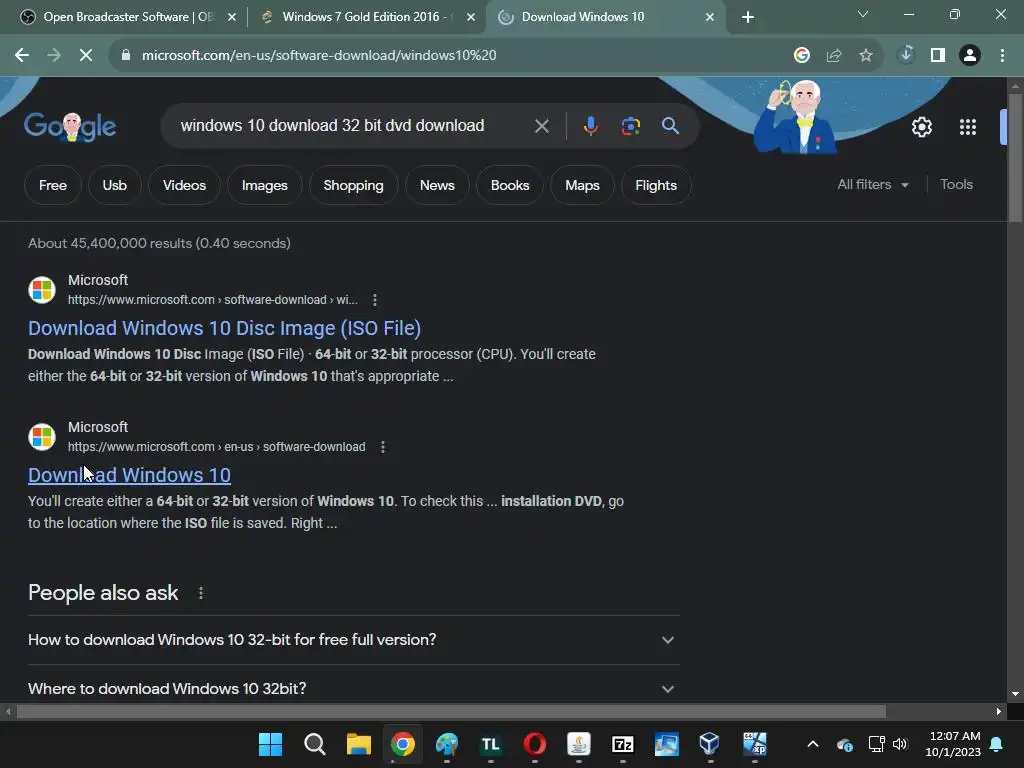This screenshot has width=1024, height=768.
Task: Open People also ask options menu
Action: pyautogui.click(x=201, y=593)
